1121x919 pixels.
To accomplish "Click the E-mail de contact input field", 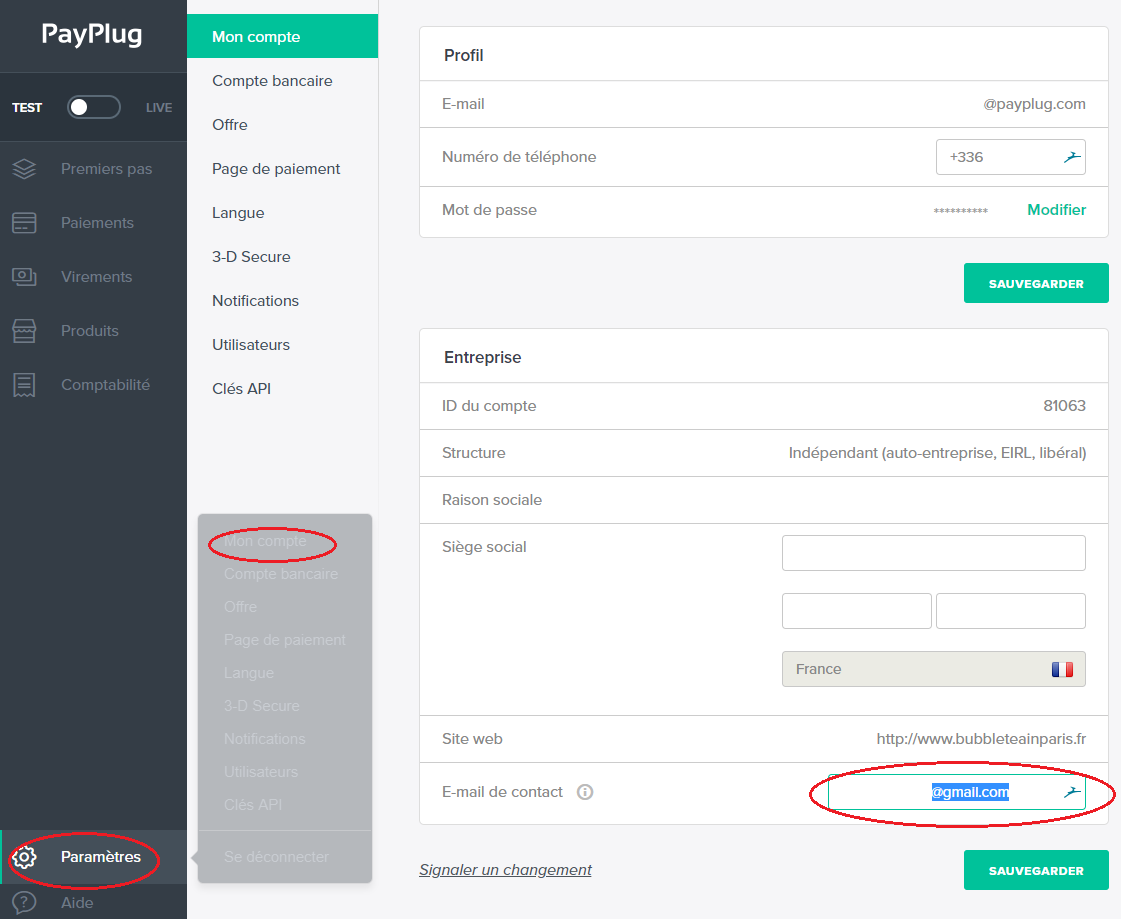I will [x=957, y=792].
